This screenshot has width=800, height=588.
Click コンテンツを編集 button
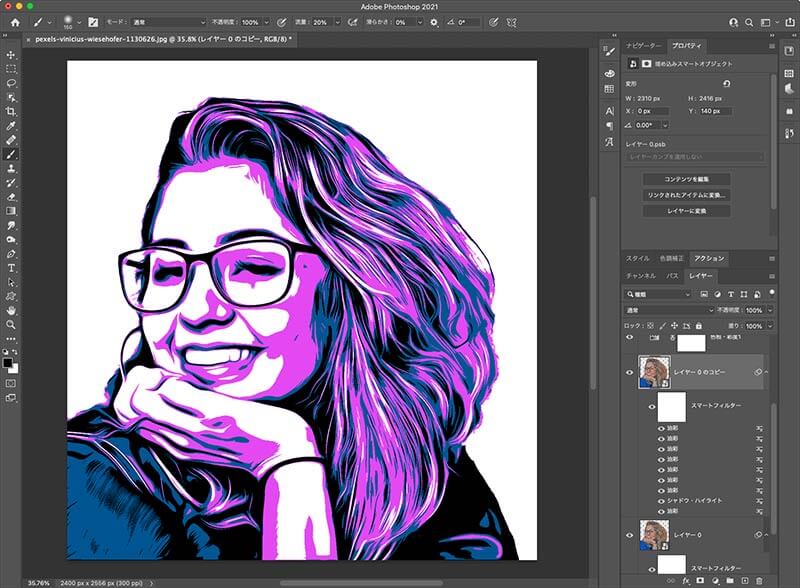[686, 179]
